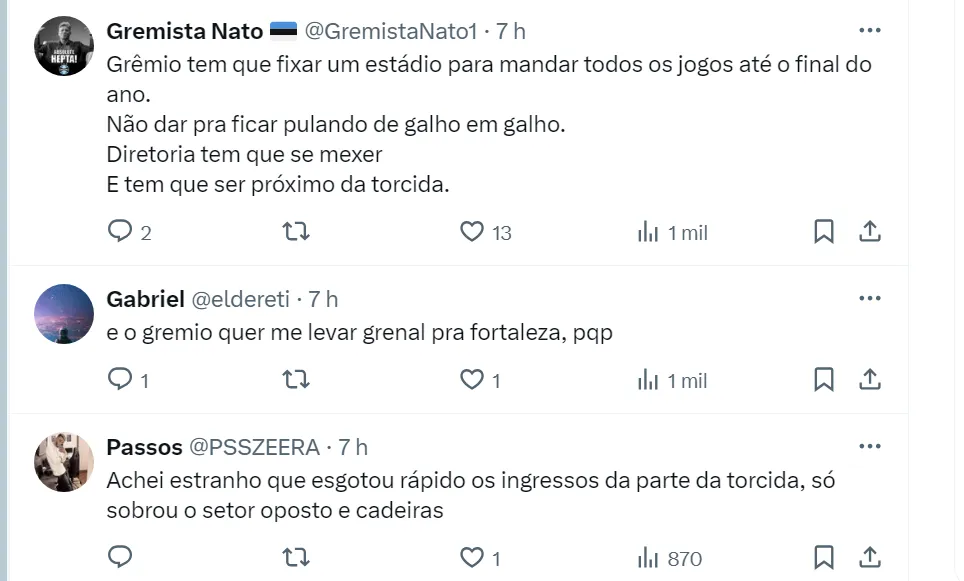
Task: Bookmark Gabriel's tweet
Action: tap(824, 380)
